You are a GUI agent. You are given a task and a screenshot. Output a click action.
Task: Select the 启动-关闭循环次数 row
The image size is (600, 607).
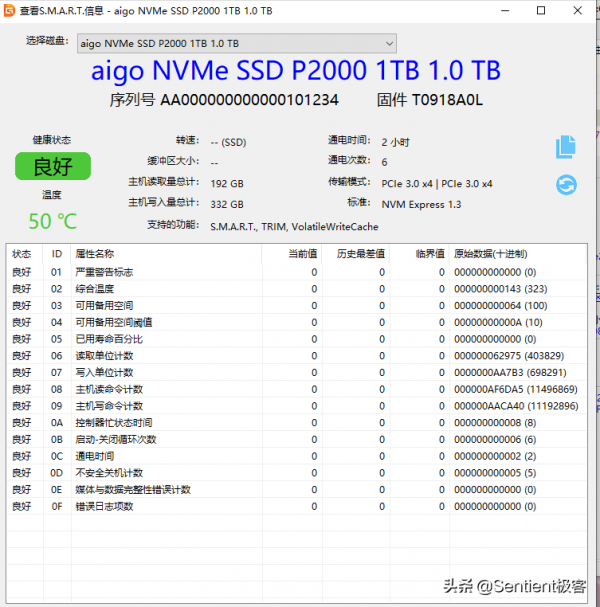297,439
